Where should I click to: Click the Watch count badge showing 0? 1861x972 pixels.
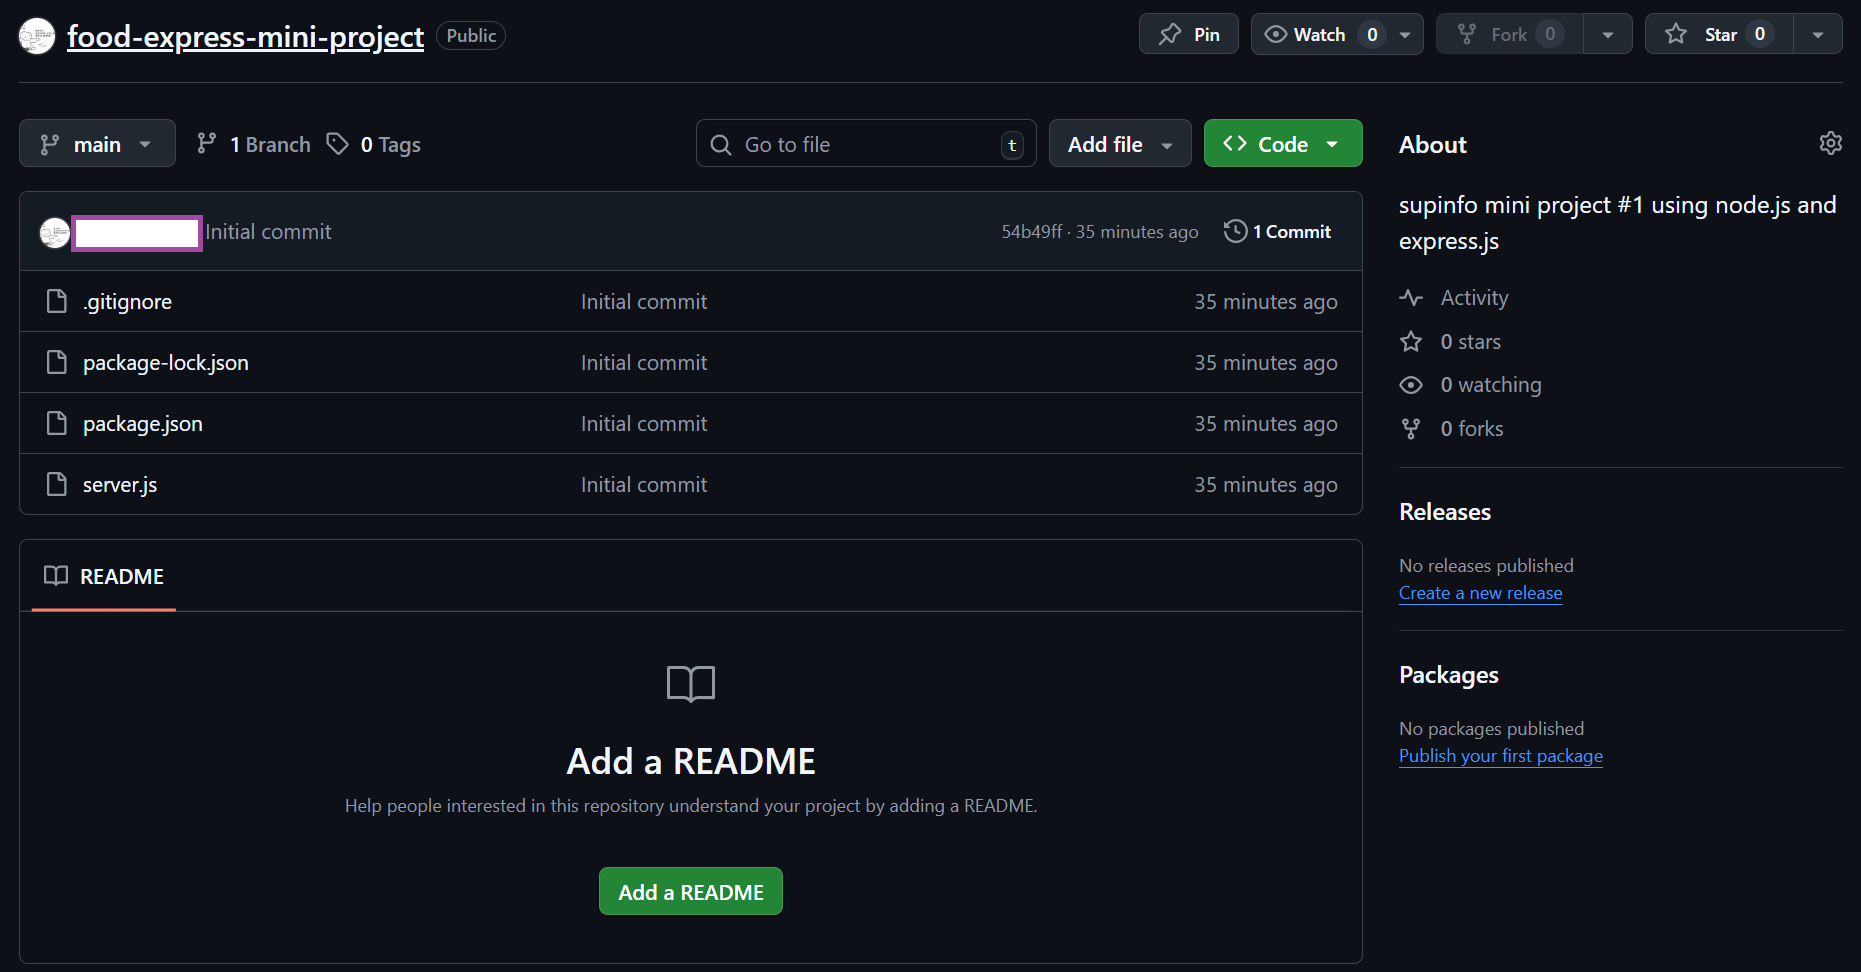coord(1372,34)
